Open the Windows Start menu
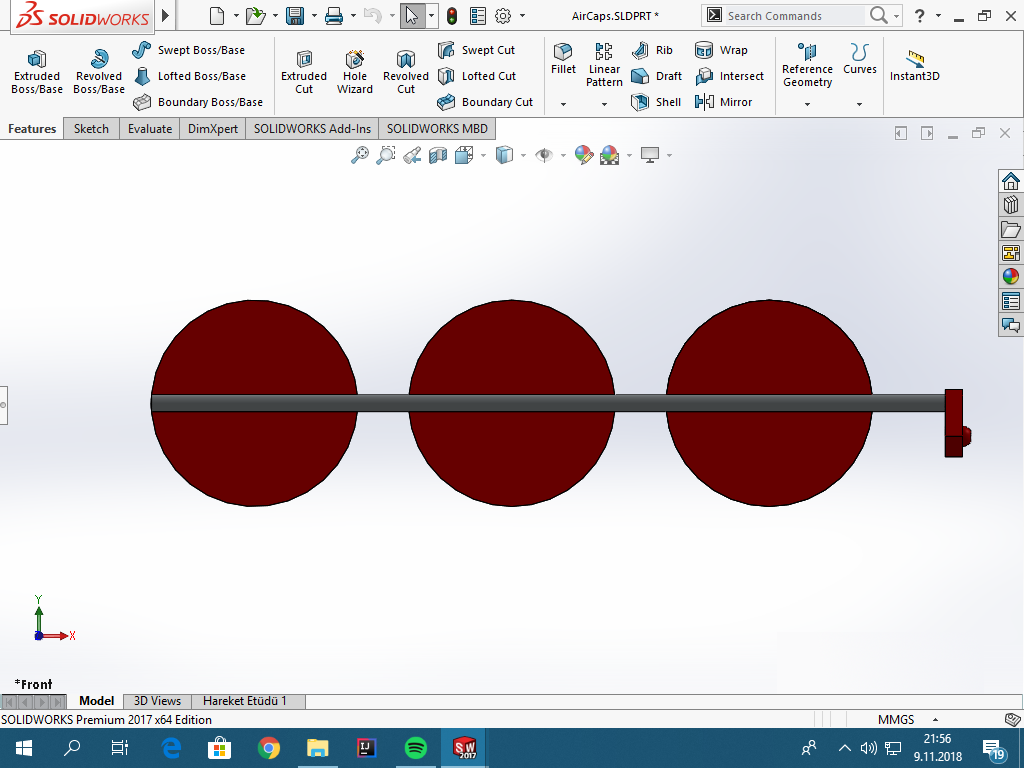Viewport: 1024px width, 768px height. (24, 748)
